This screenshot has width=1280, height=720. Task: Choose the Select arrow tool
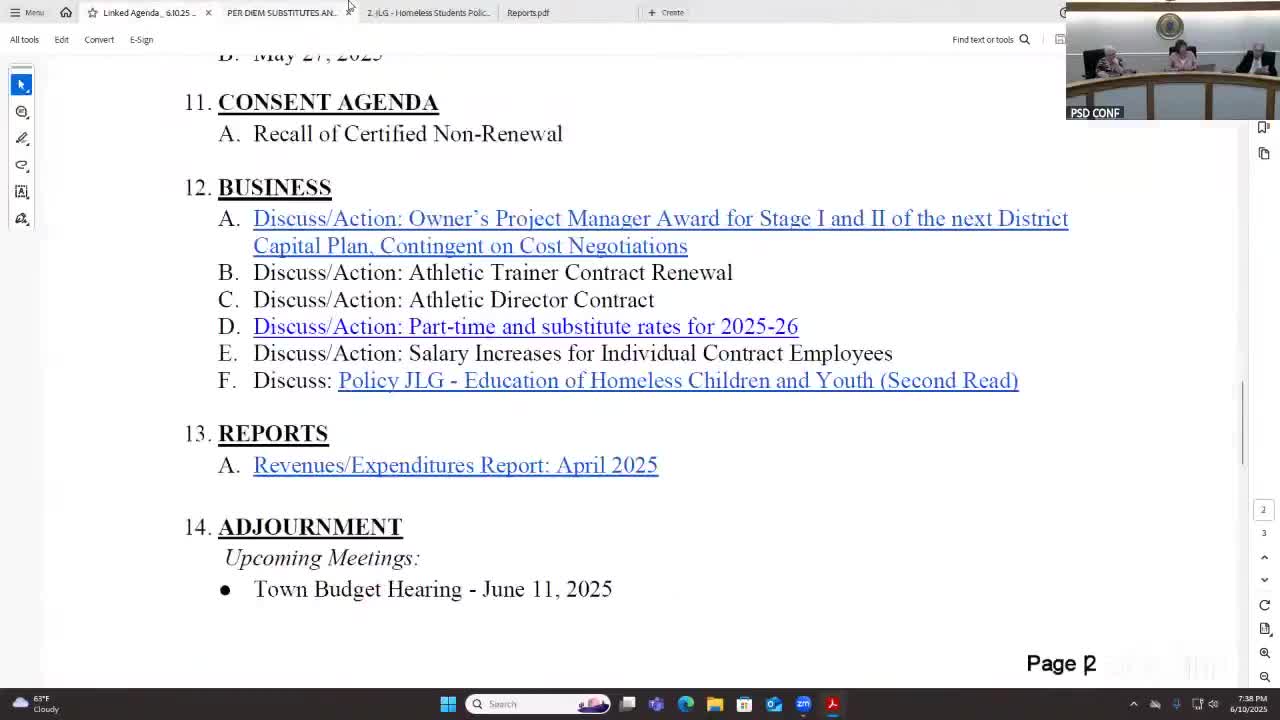click(22, 85)
